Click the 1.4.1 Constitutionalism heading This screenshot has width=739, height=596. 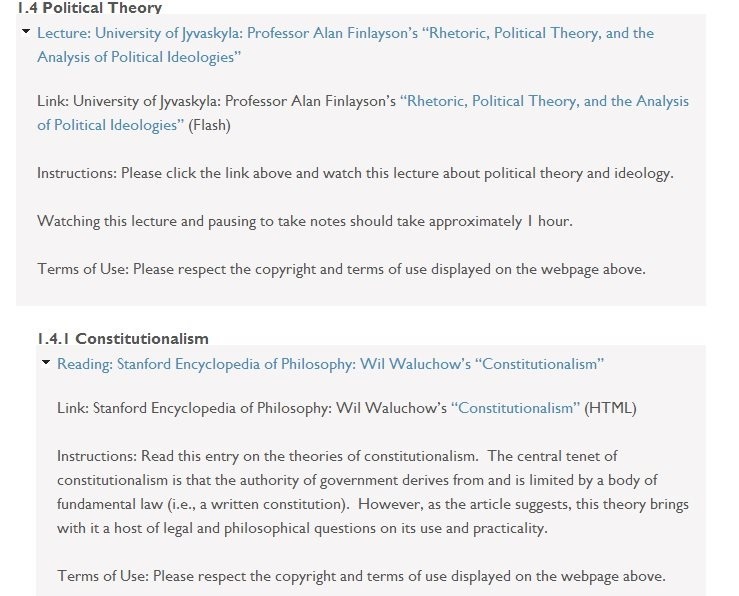[x=122, y=339]
